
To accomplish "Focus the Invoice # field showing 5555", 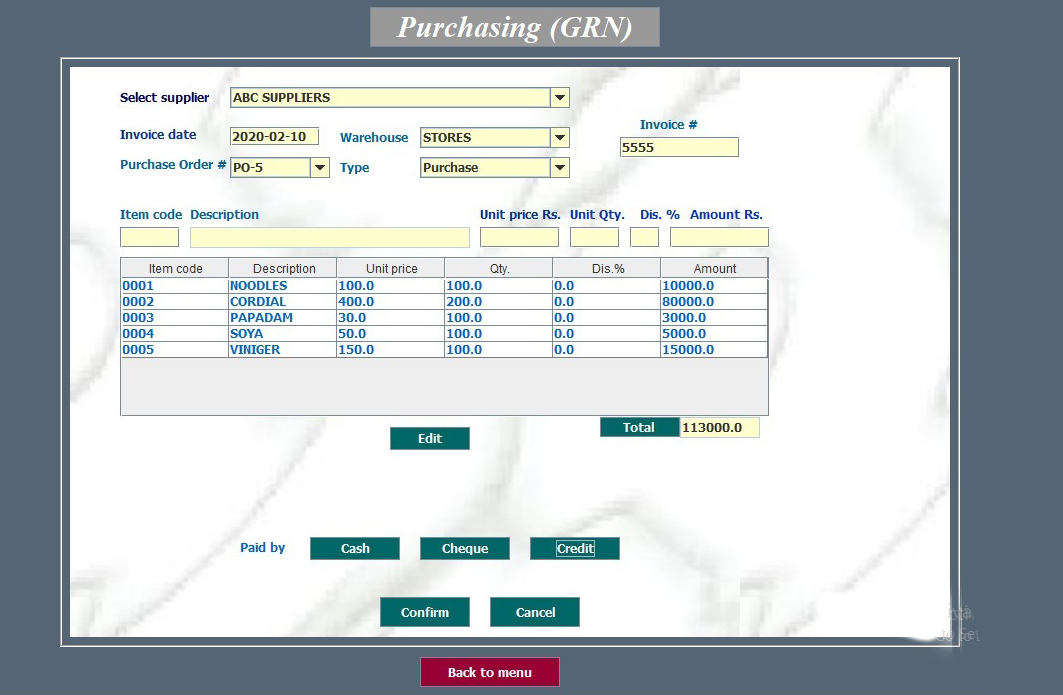I will pyautogui.click(x=679, y=147).
